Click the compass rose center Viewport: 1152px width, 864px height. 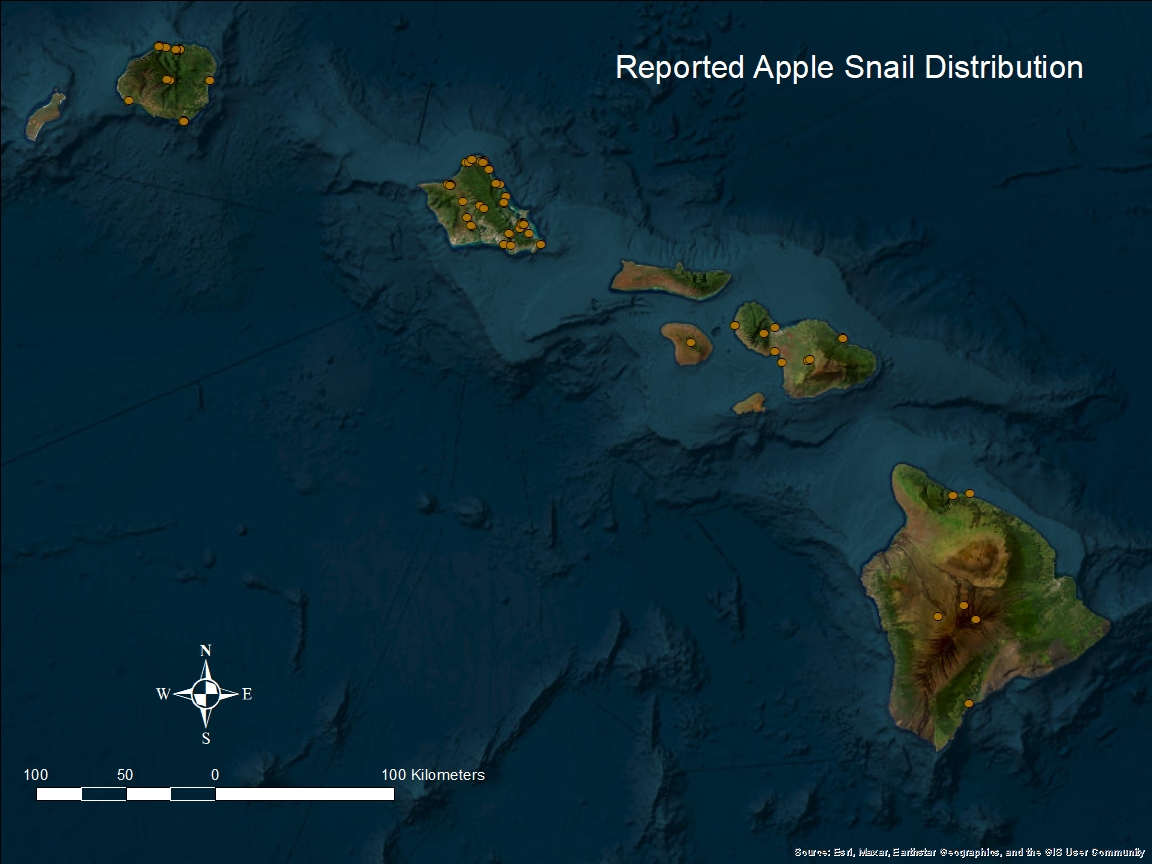pos(205,693)
